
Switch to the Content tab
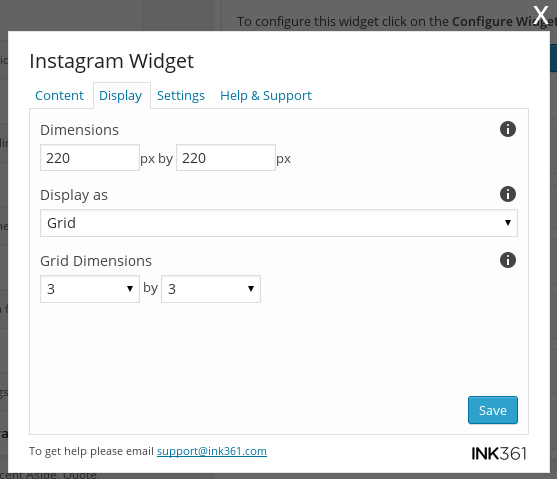coord(59,96)
